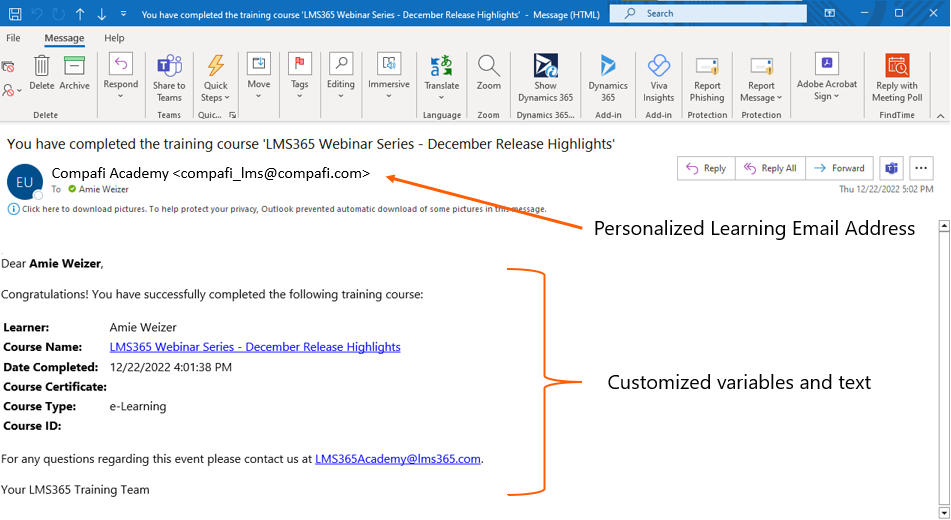This screenshot has width=951, height=520.
Task: Click the download pictures info bar
Action: tap(280, 209)
